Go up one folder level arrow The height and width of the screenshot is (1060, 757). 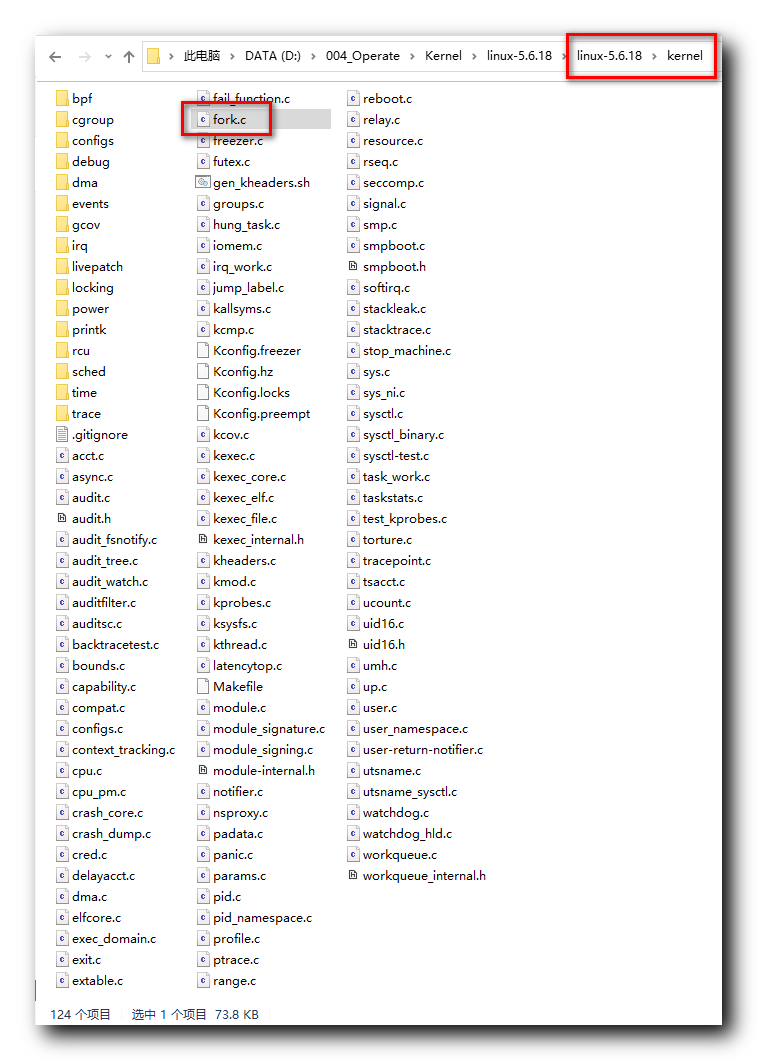point(129,57)
